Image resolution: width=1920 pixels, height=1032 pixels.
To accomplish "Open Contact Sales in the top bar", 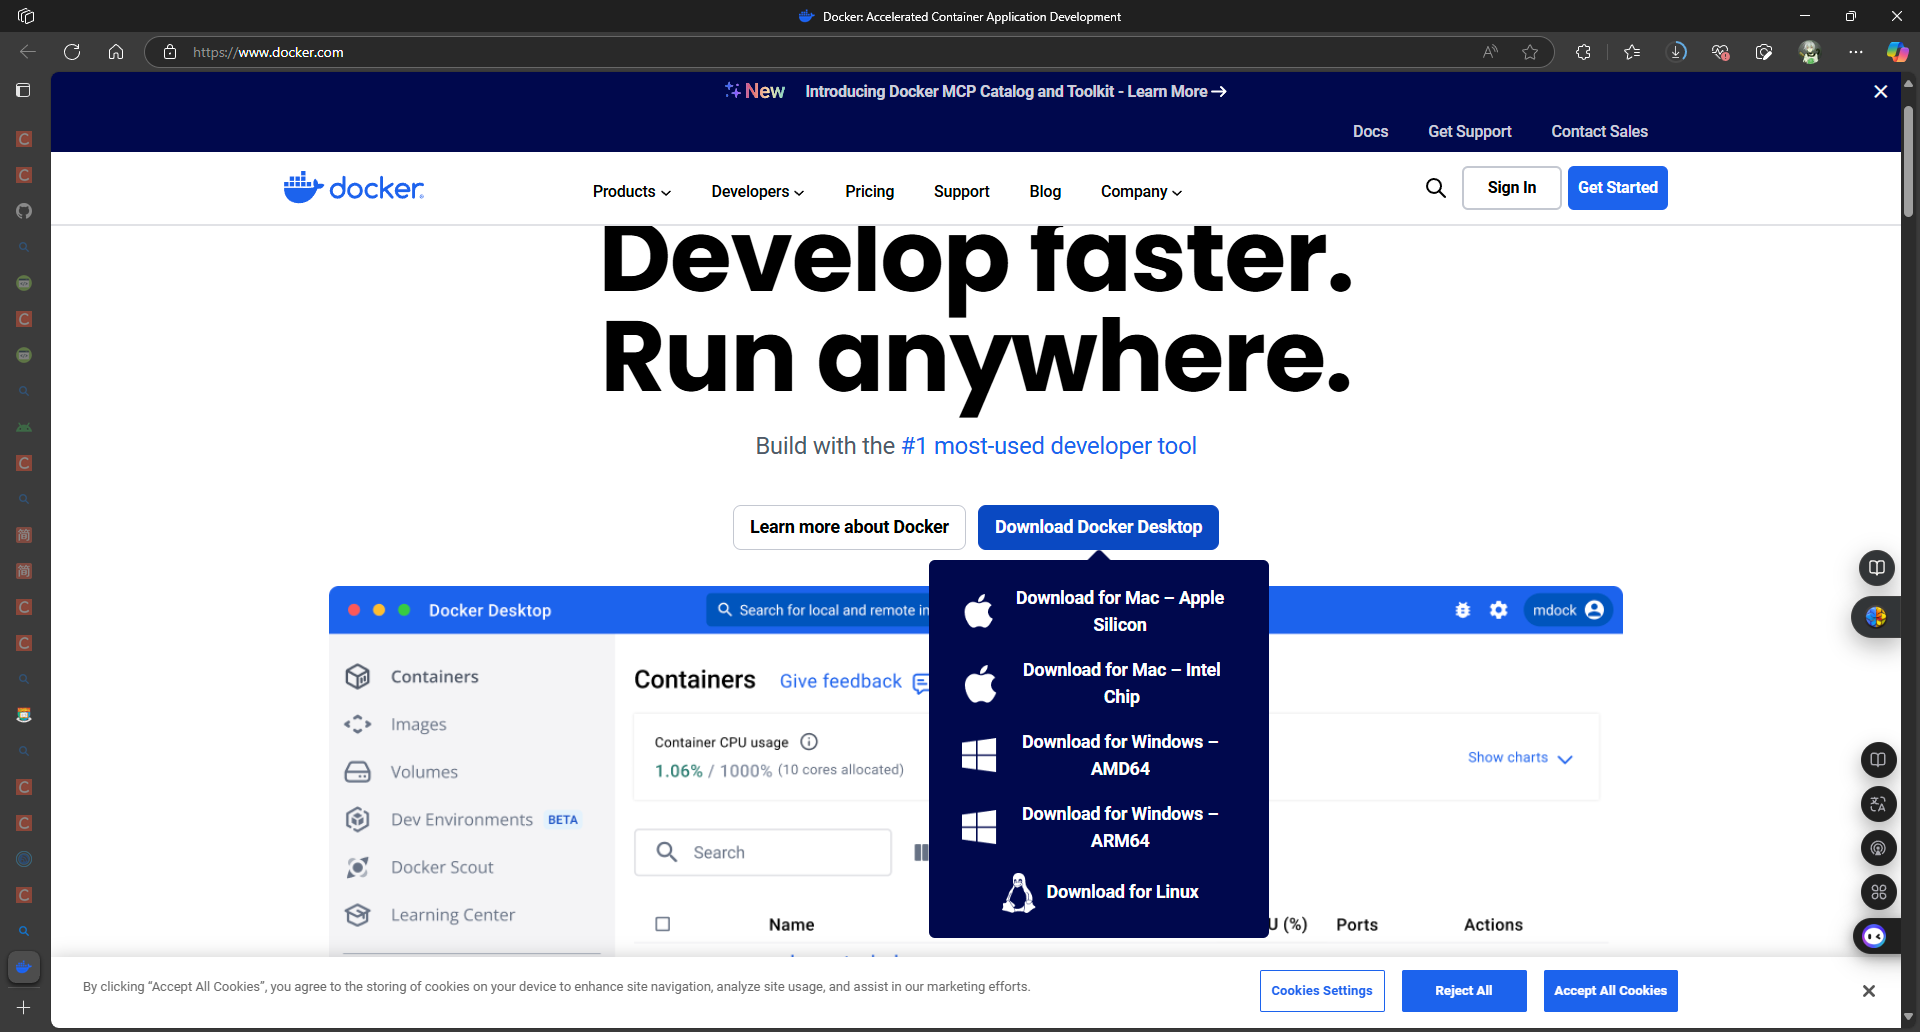I will 1599,131.
